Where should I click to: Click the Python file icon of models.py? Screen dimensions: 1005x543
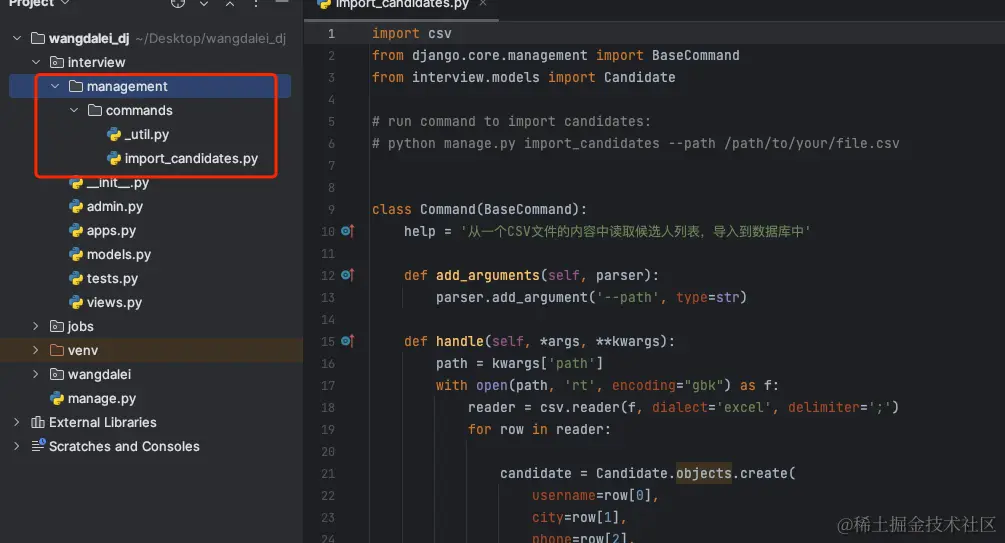[76, 255]
